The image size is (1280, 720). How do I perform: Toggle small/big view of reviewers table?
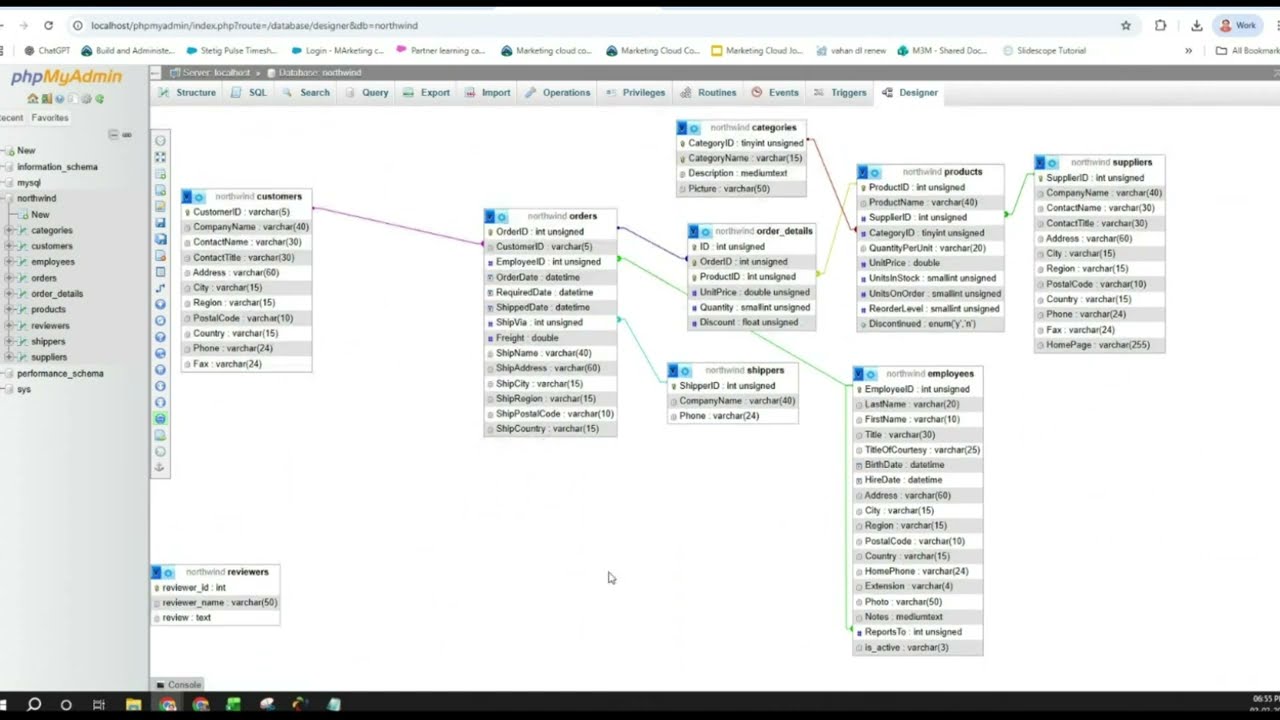pyautogui.click(x=157, y=572)
